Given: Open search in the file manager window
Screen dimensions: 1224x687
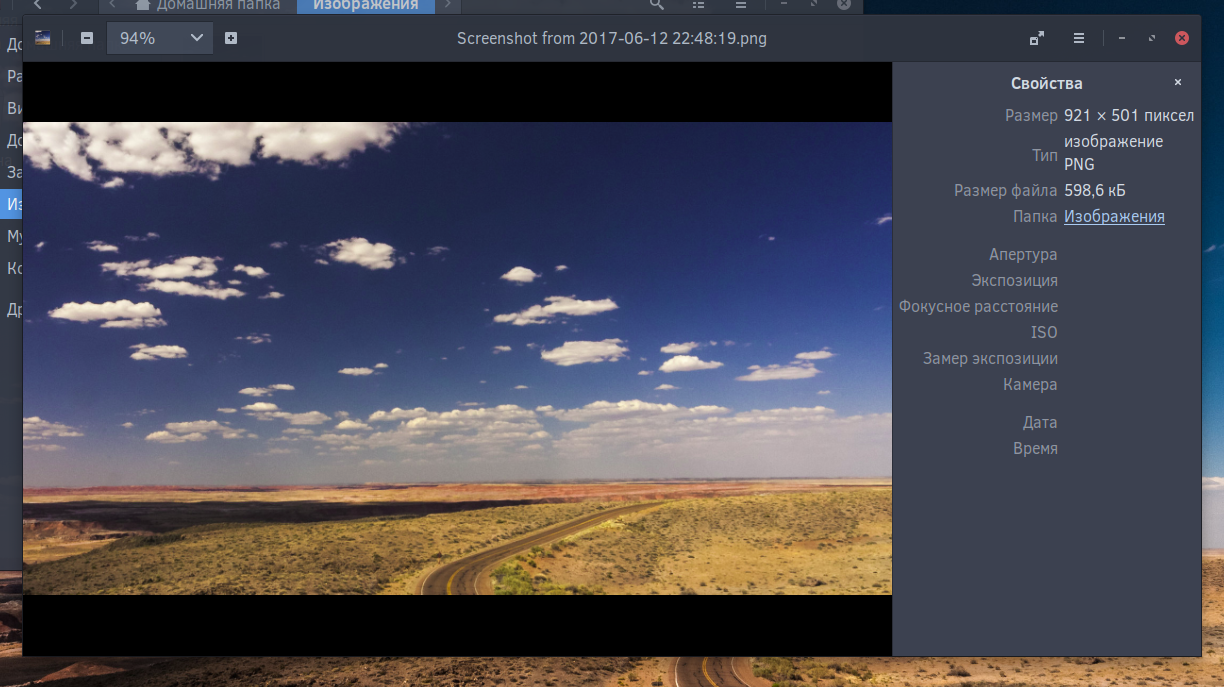Looking at the screenshot, I should (x=656, y=5).
